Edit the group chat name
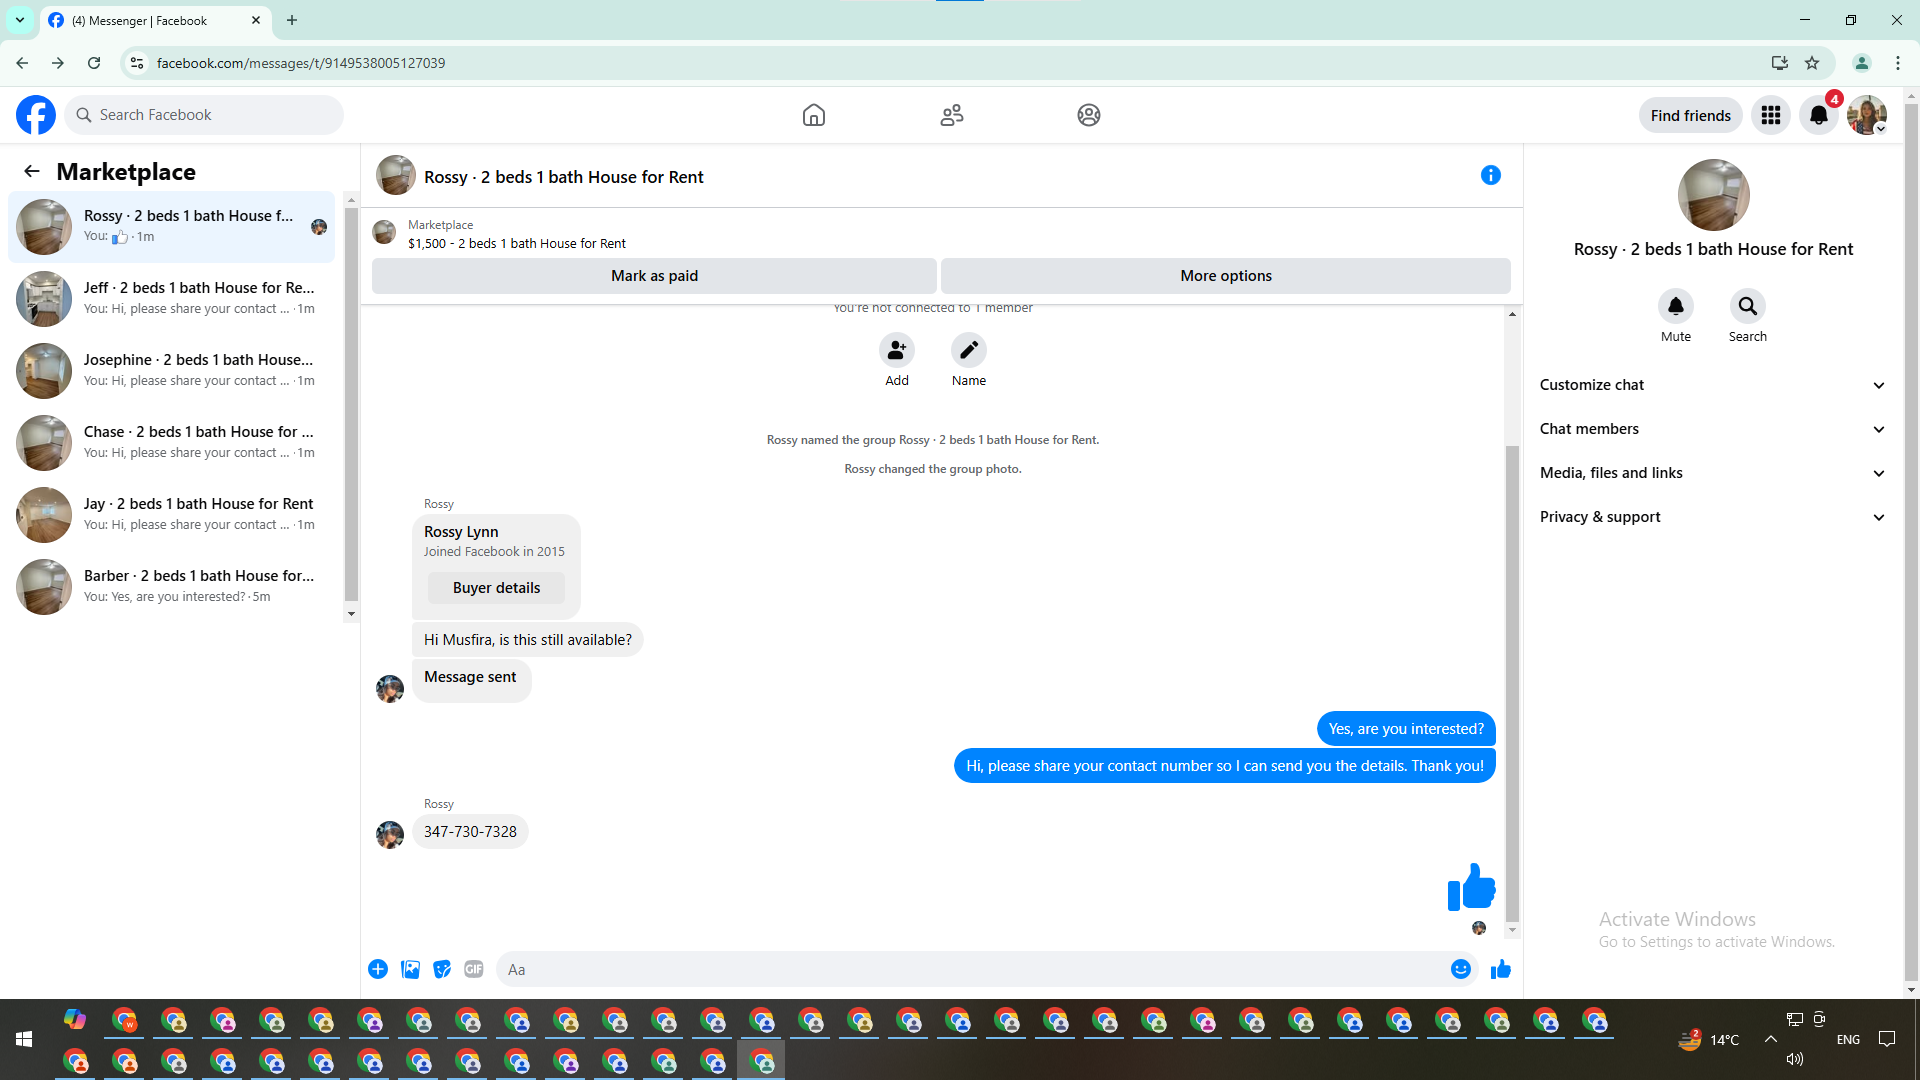The image size is (1920, 1080). click(969, 350)
